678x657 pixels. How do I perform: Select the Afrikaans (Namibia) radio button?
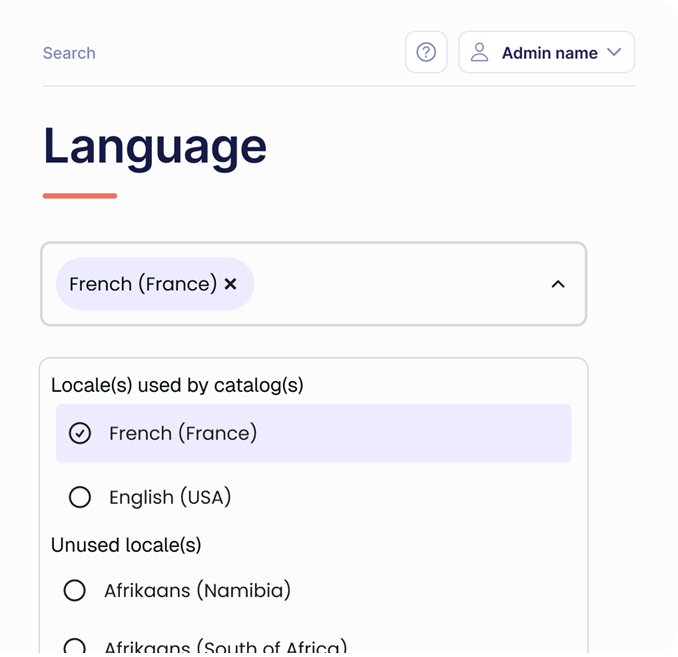point(75,591)
